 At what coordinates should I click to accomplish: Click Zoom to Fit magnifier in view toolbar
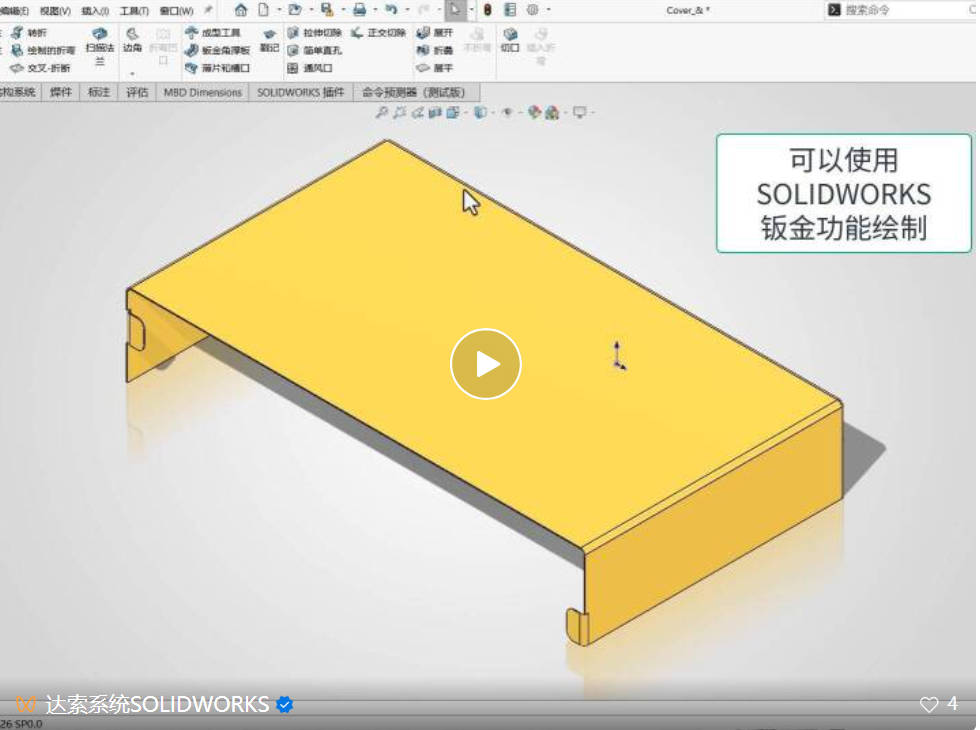coord(381,112)
